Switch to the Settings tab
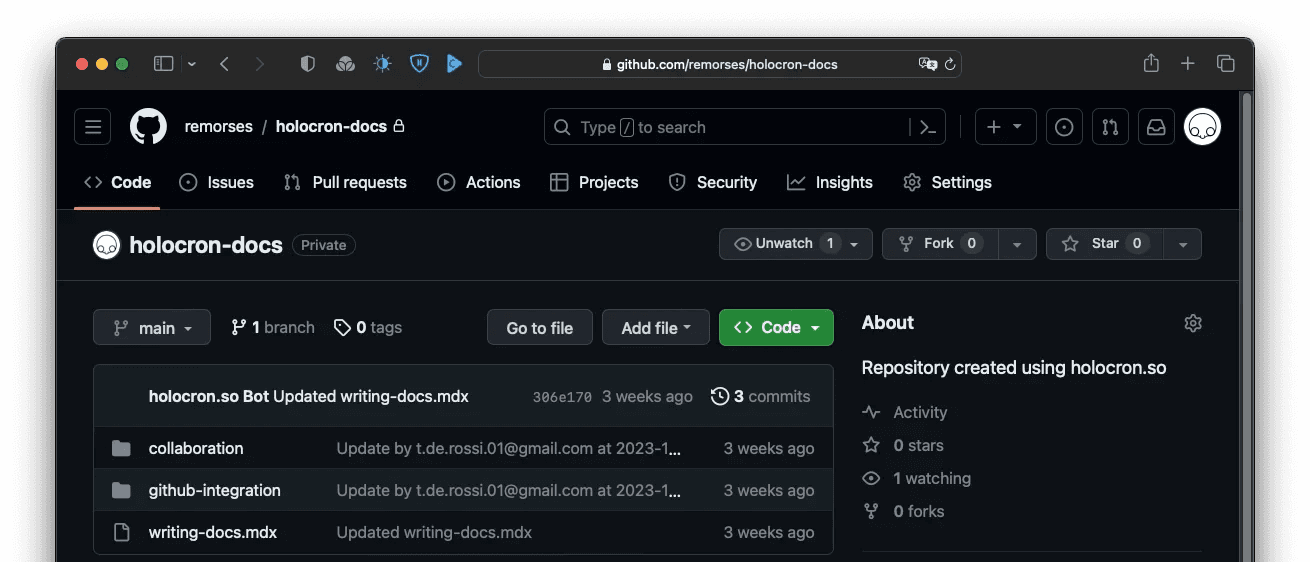The image size is (1310, 562). 947,182
